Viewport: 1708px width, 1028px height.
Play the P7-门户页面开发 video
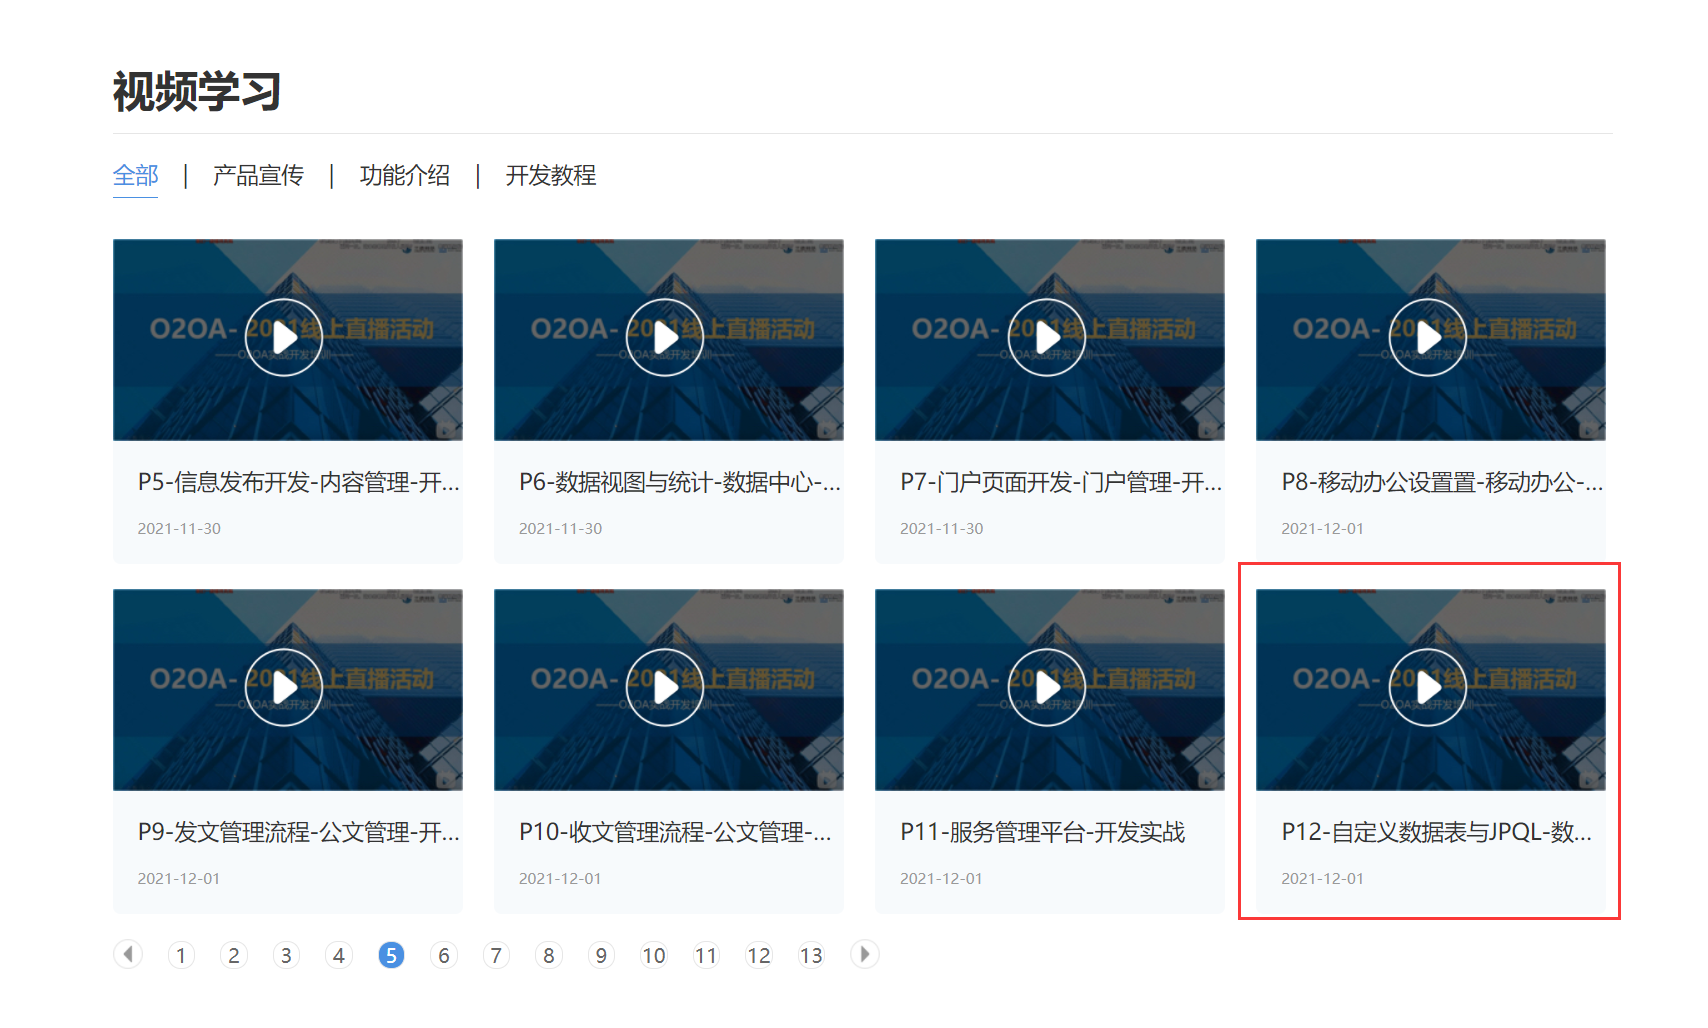1046,338
